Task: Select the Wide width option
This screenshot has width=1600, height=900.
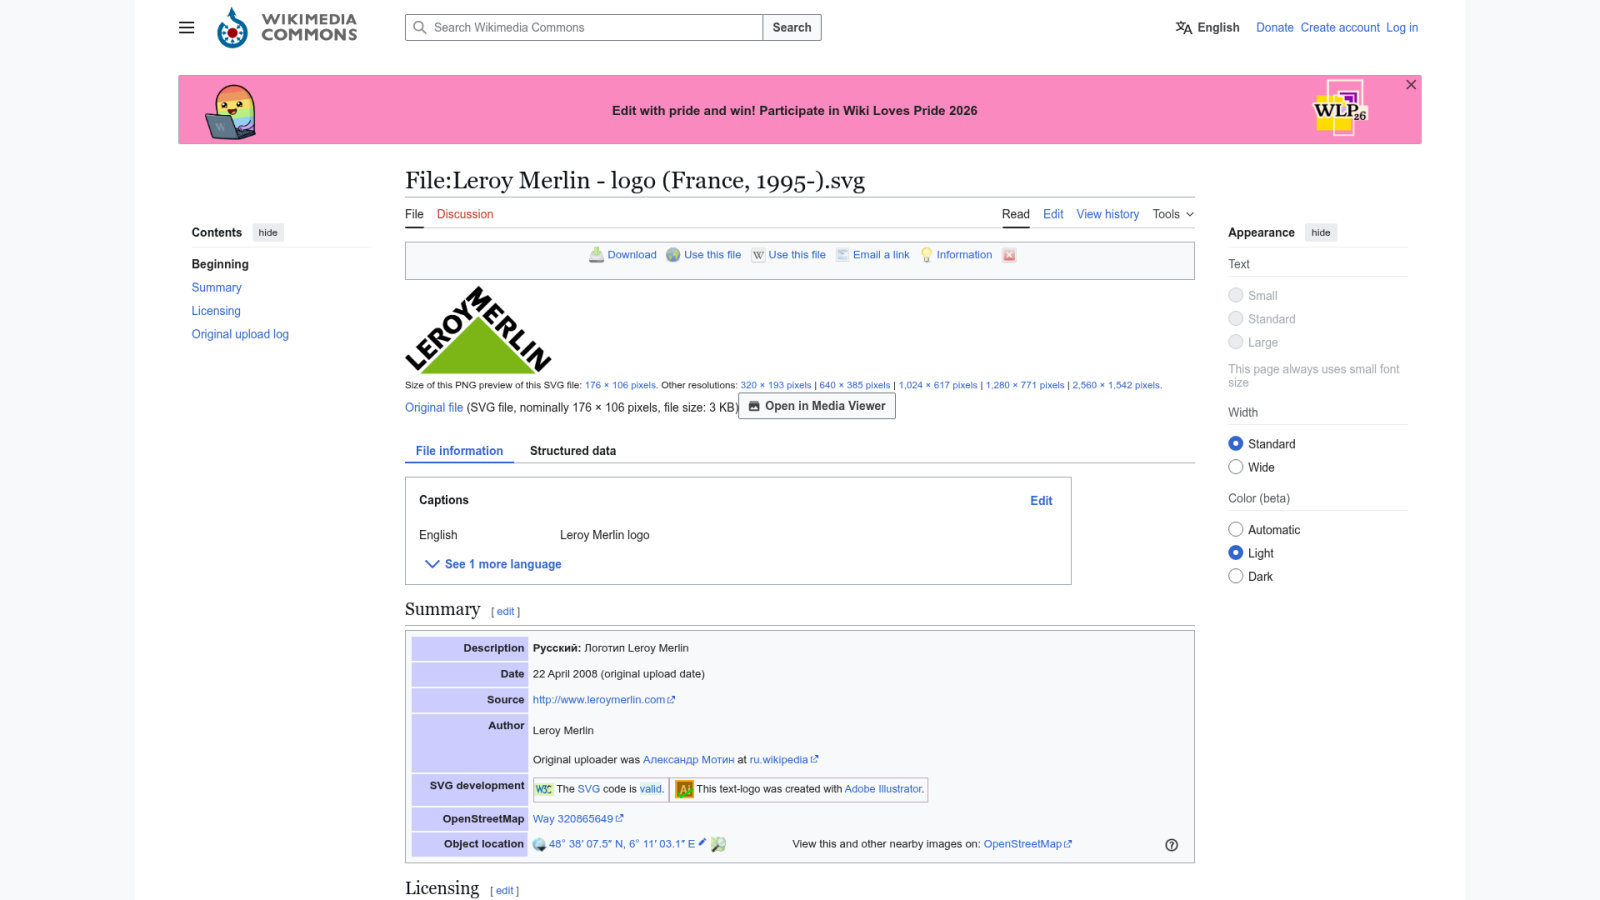Action: (1235, 467)
